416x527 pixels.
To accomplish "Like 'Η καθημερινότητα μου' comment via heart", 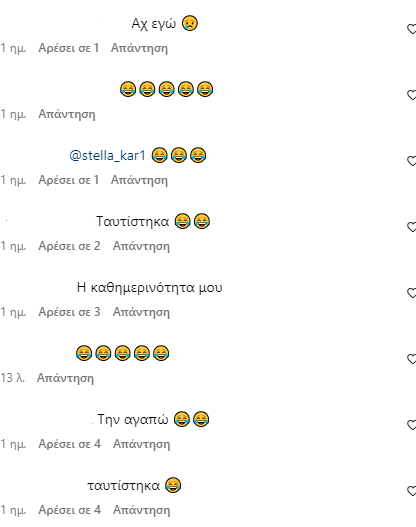I will click(x=412, y=293).
